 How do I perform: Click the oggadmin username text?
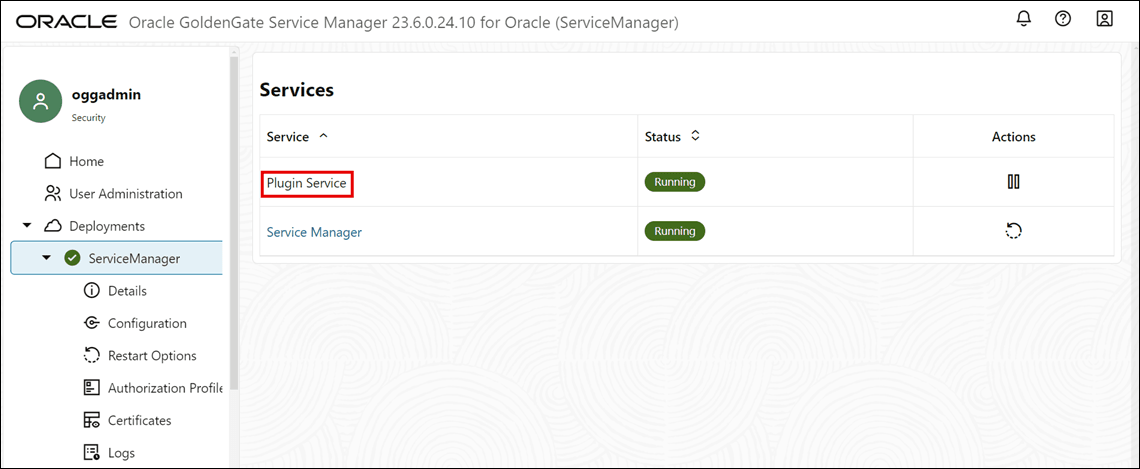click(x=106, y=95)
